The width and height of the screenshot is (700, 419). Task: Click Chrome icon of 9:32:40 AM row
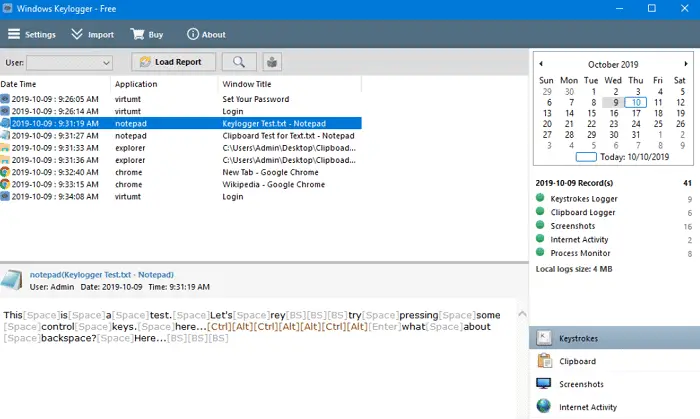(x=5, y=172)
